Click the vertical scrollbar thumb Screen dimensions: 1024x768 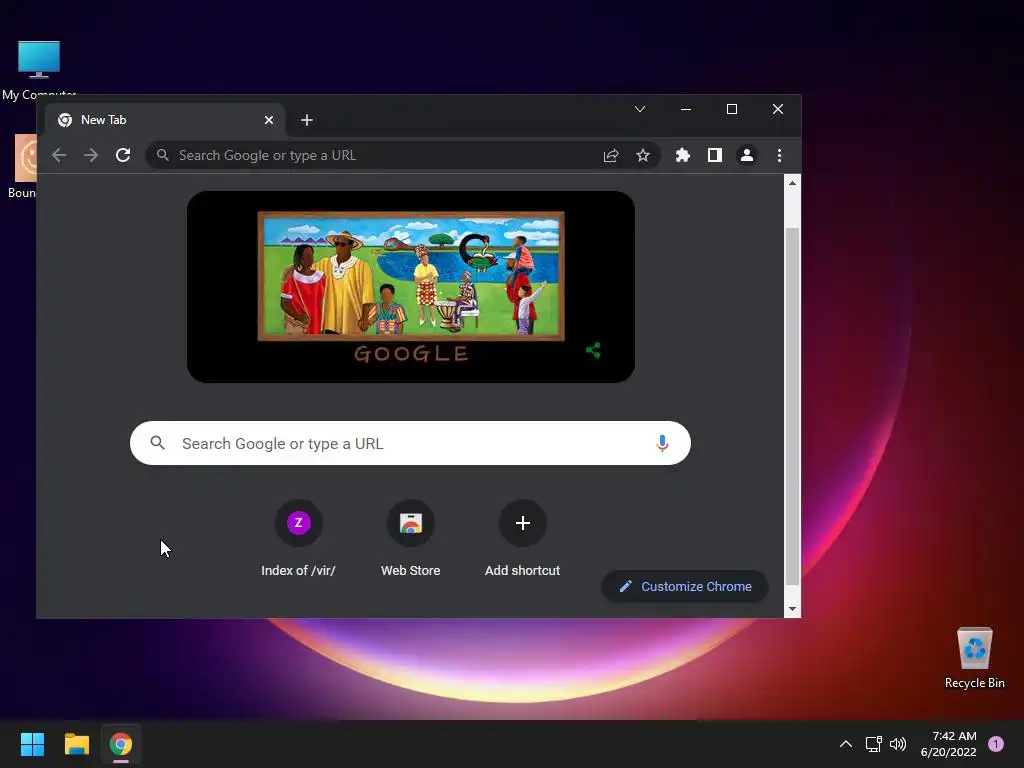[x=792, y=406]
